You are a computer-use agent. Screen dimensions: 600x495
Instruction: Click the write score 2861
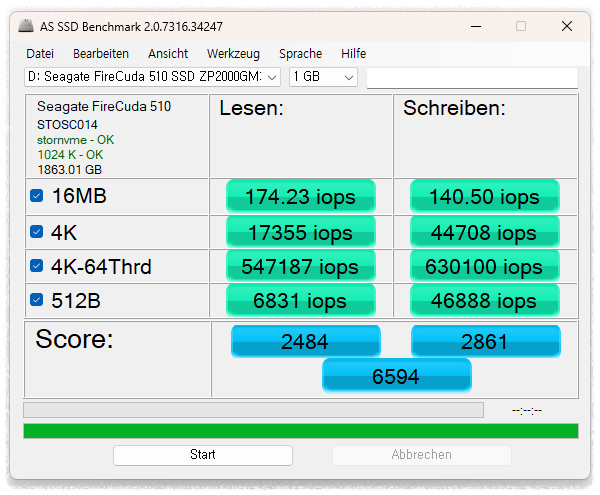point(486,341)
